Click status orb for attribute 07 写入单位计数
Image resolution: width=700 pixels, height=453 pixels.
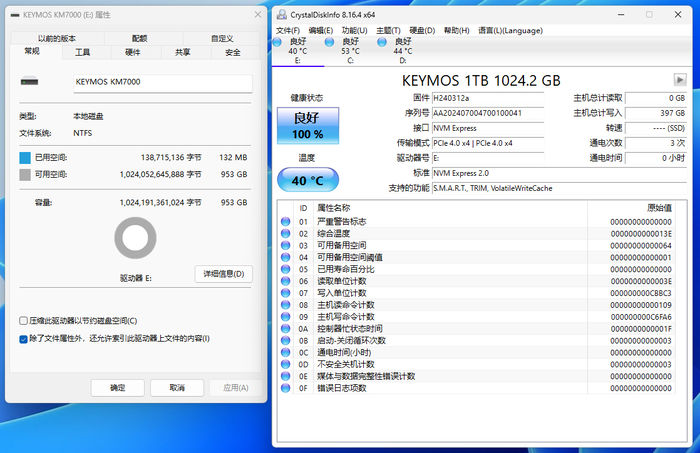click(286, 293)
